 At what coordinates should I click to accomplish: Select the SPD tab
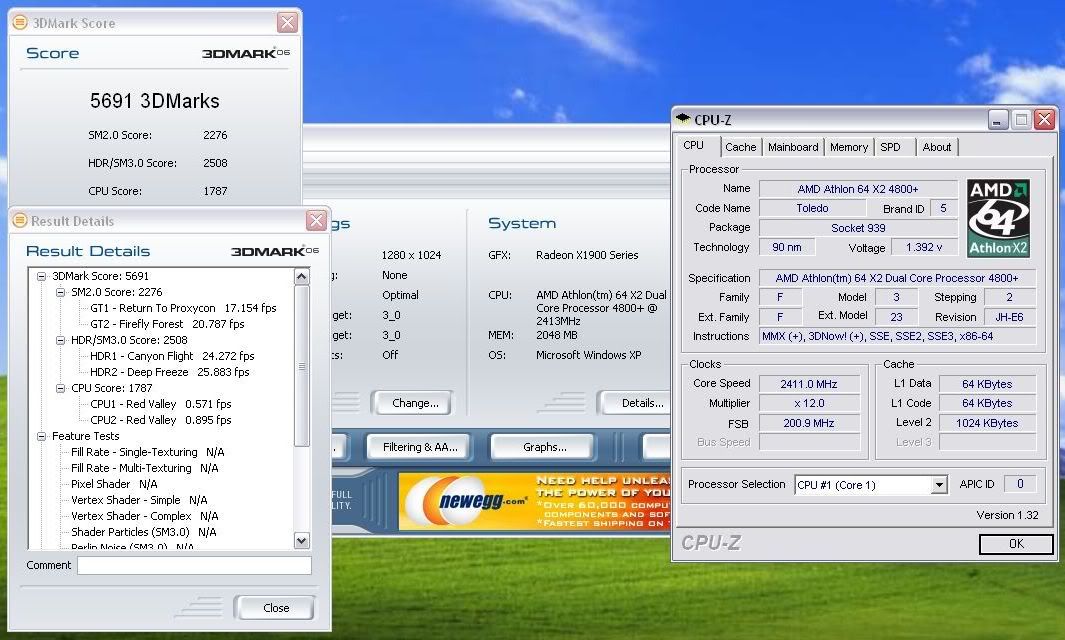click(890, 147)
